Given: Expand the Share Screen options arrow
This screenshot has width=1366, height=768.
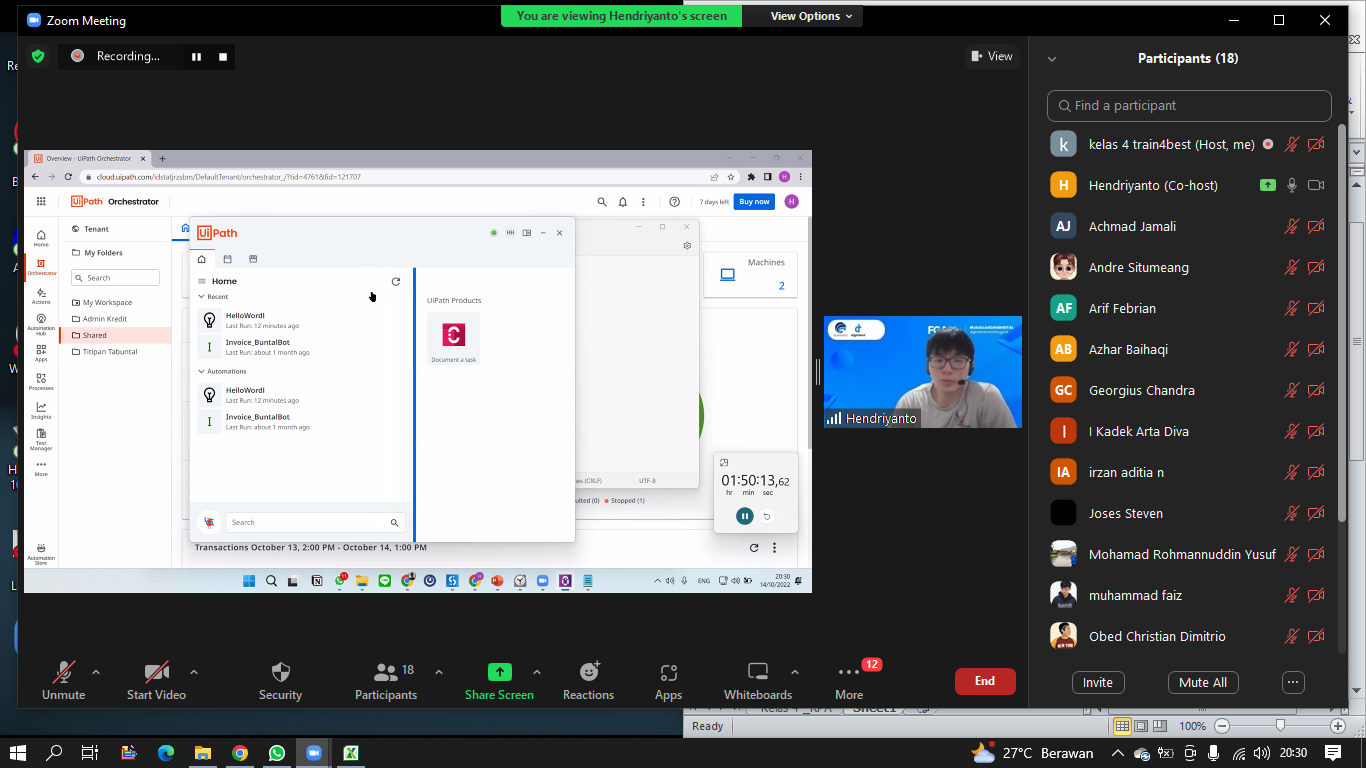Looking at the screenshot, I should pos(537,672).
